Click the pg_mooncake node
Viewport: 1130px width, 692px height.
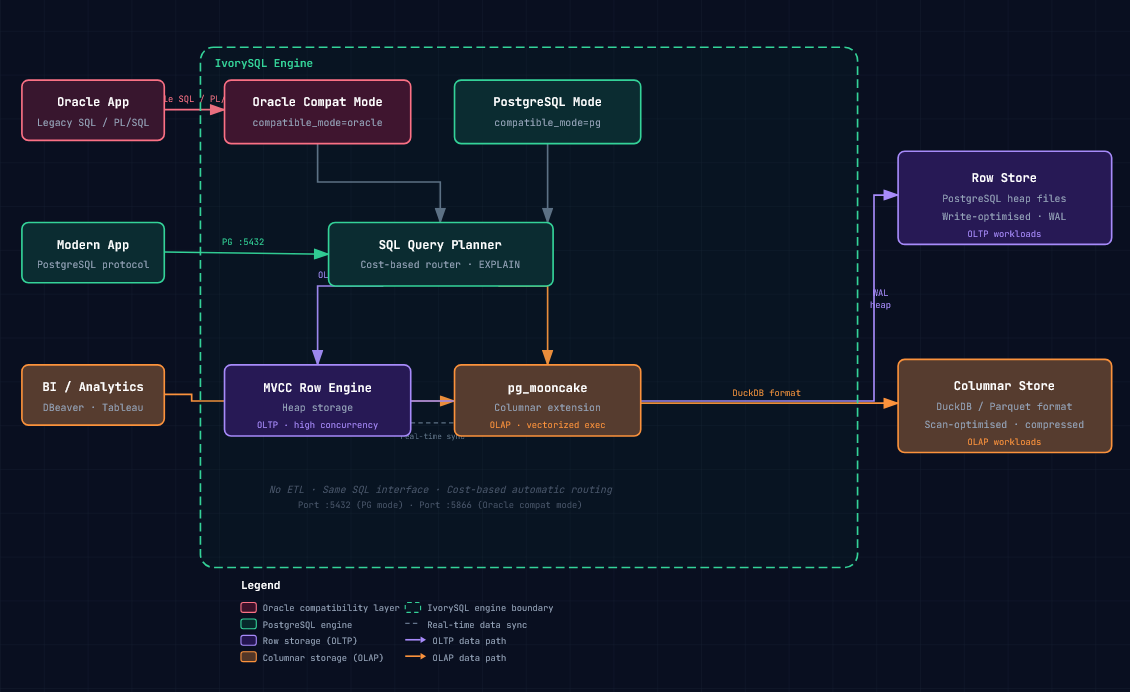[548, 401]
